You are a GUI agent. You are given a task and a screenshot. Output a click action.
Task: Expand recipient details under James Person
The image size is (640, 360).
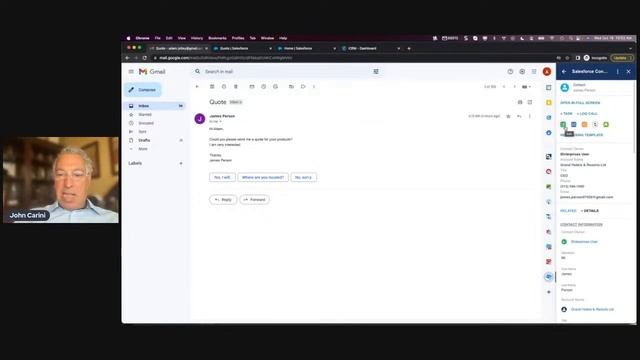click(x=220, y=122)
